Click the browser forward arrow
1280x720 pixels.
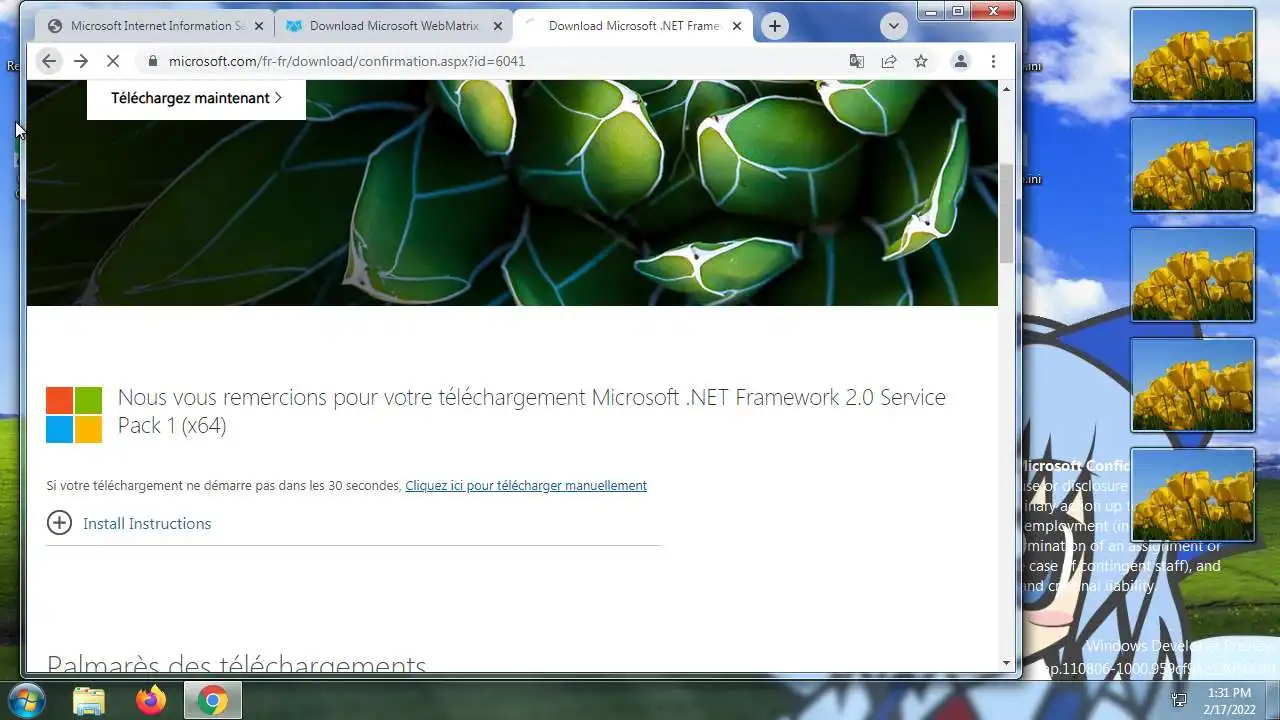click(81, 61)
